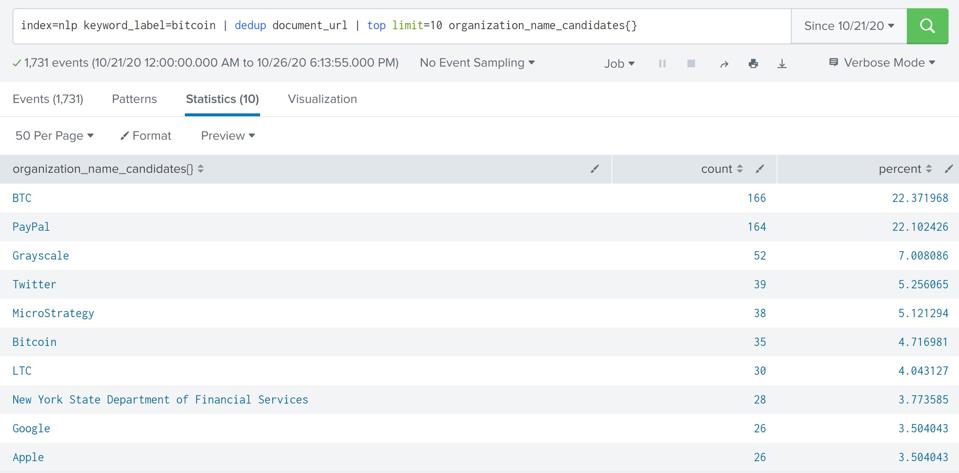Click the Twitter organization link
Screen dimensions: 959x473
tap(34, 285)
